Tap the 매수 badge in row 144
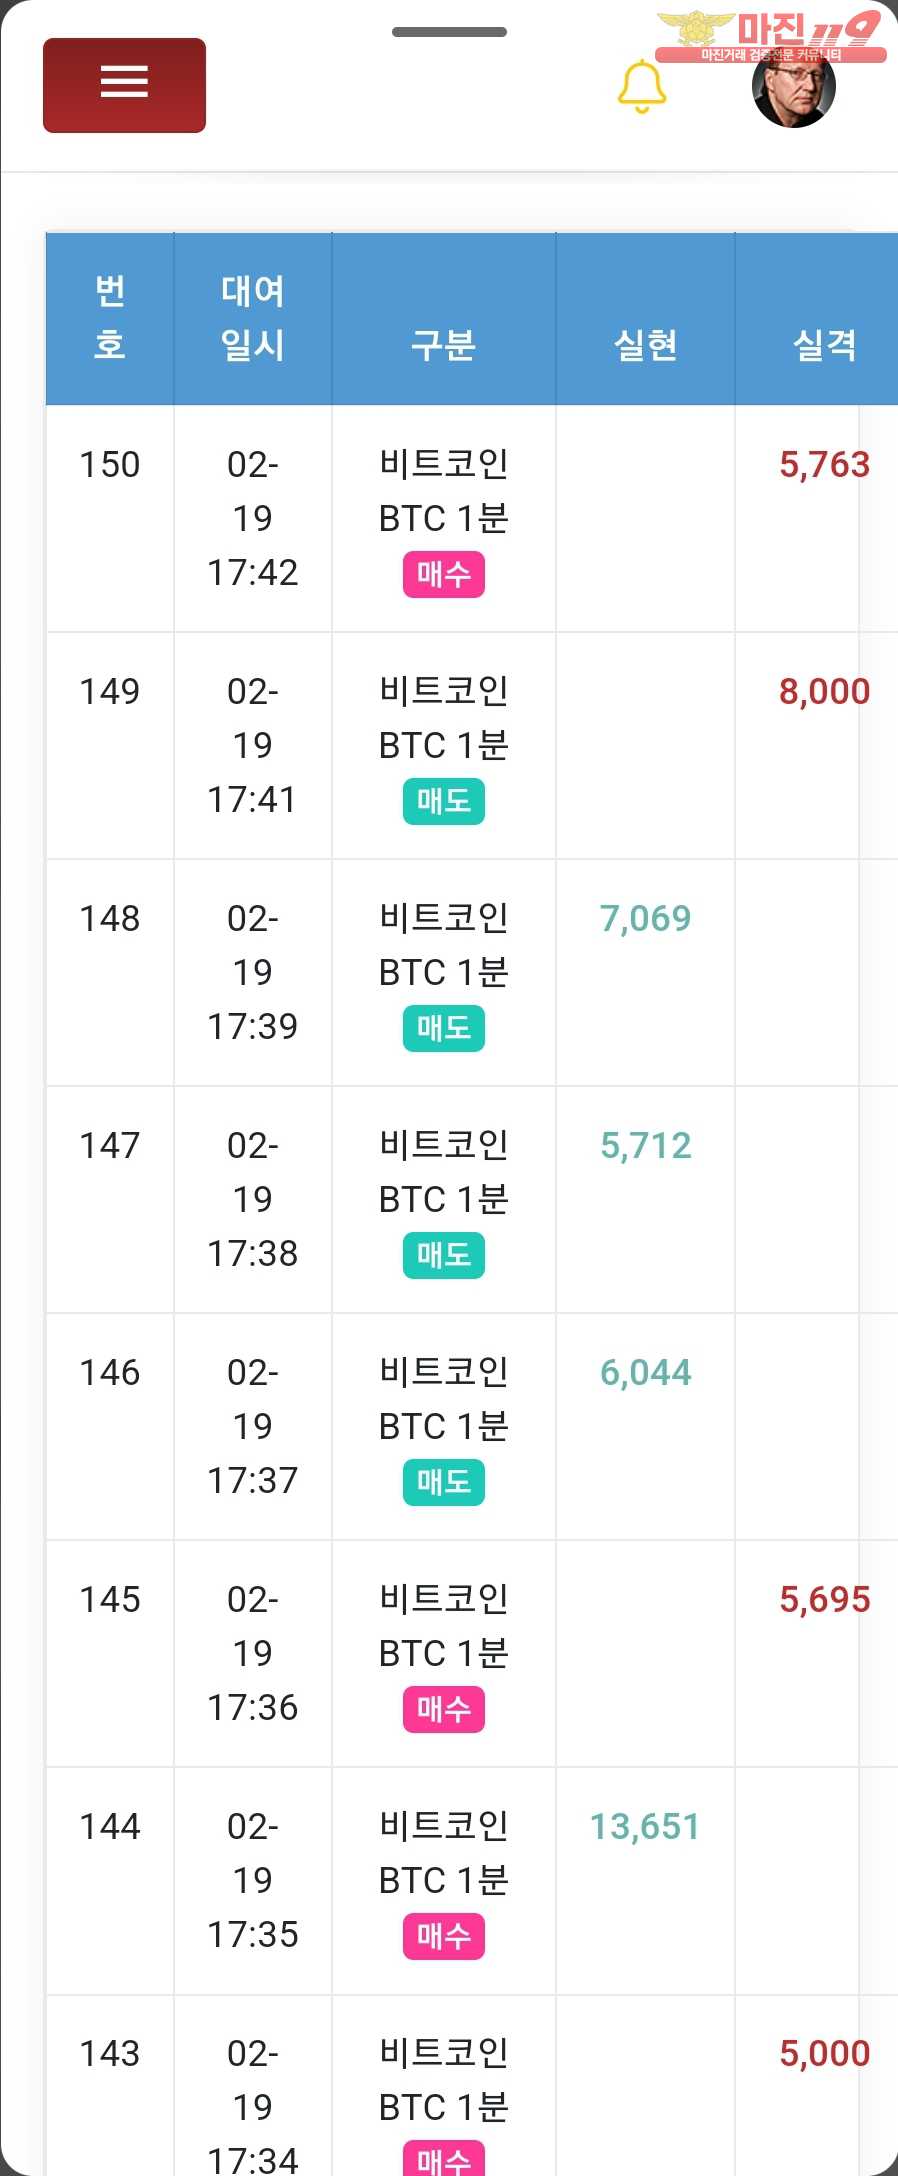 [444, 1936]
